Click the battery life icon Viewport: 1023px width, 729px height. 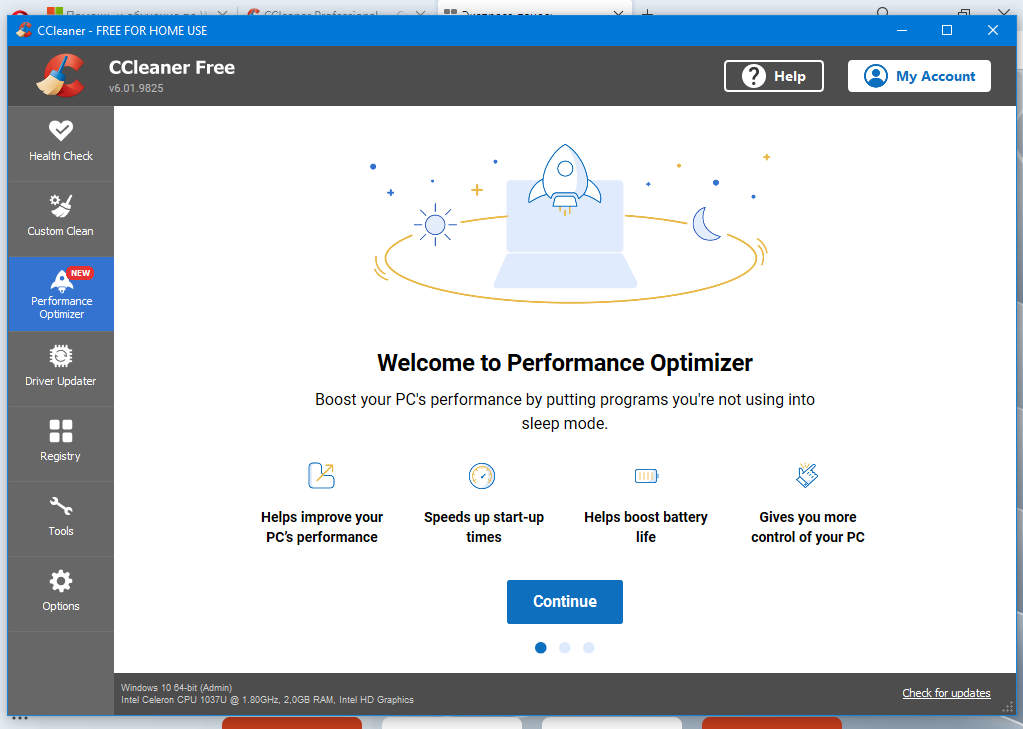(x=647, y=476)
